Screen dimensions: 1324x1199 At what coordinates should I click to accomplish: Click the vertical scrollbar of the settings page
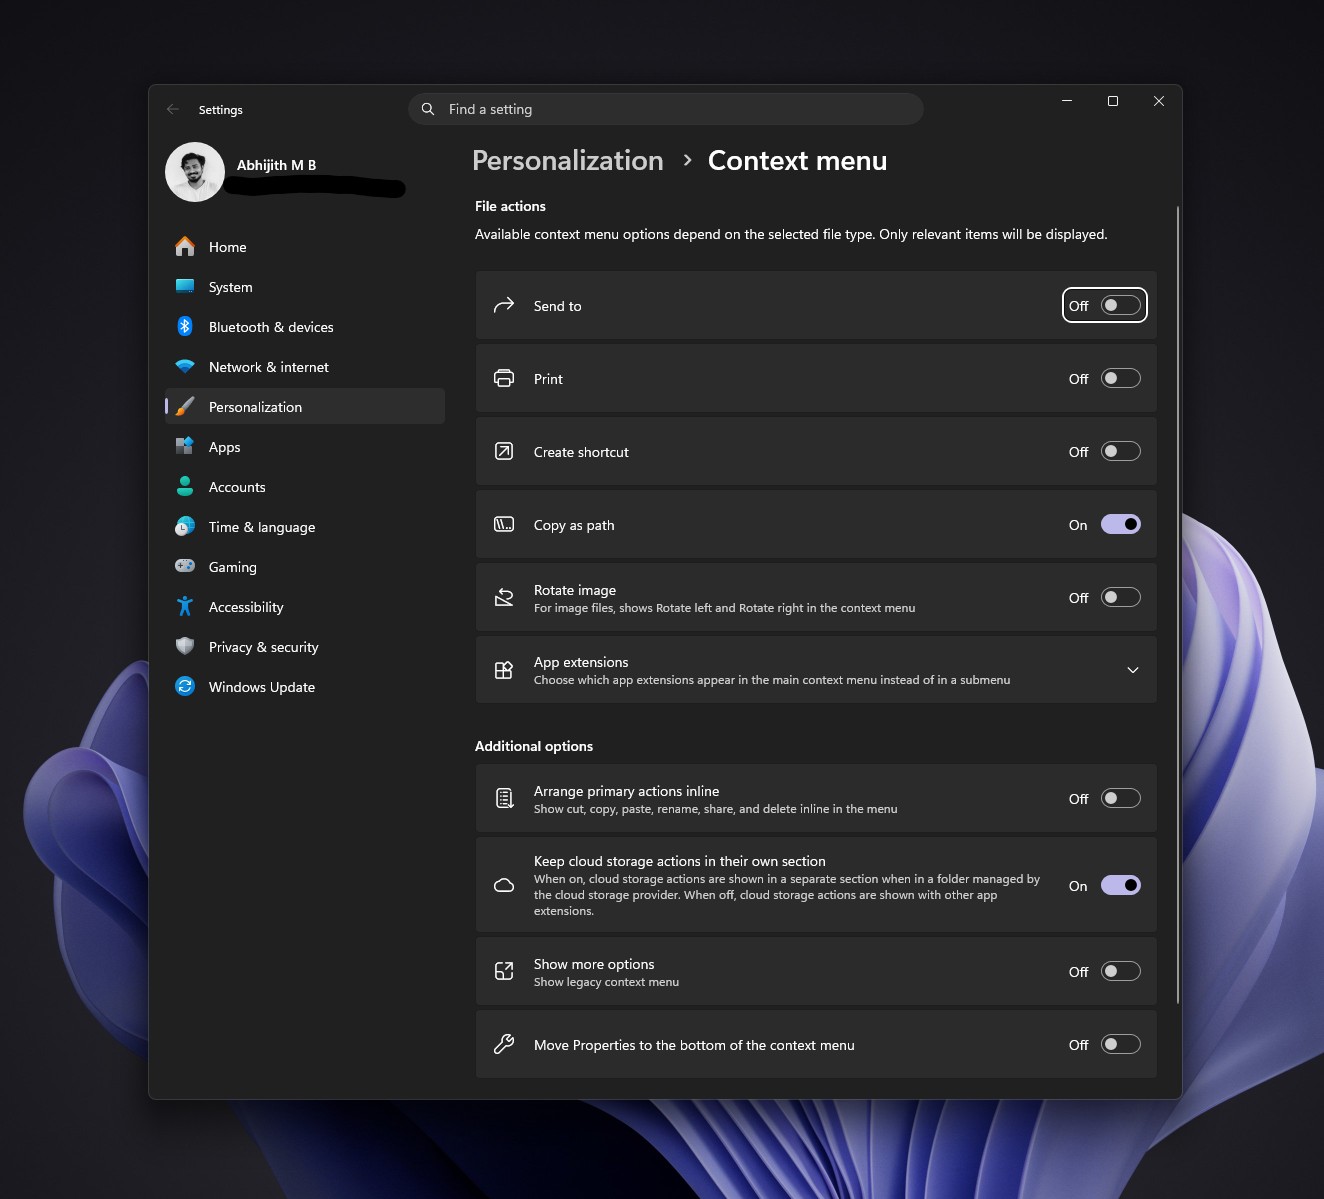pyautogui.click(x=1178, y=605)
